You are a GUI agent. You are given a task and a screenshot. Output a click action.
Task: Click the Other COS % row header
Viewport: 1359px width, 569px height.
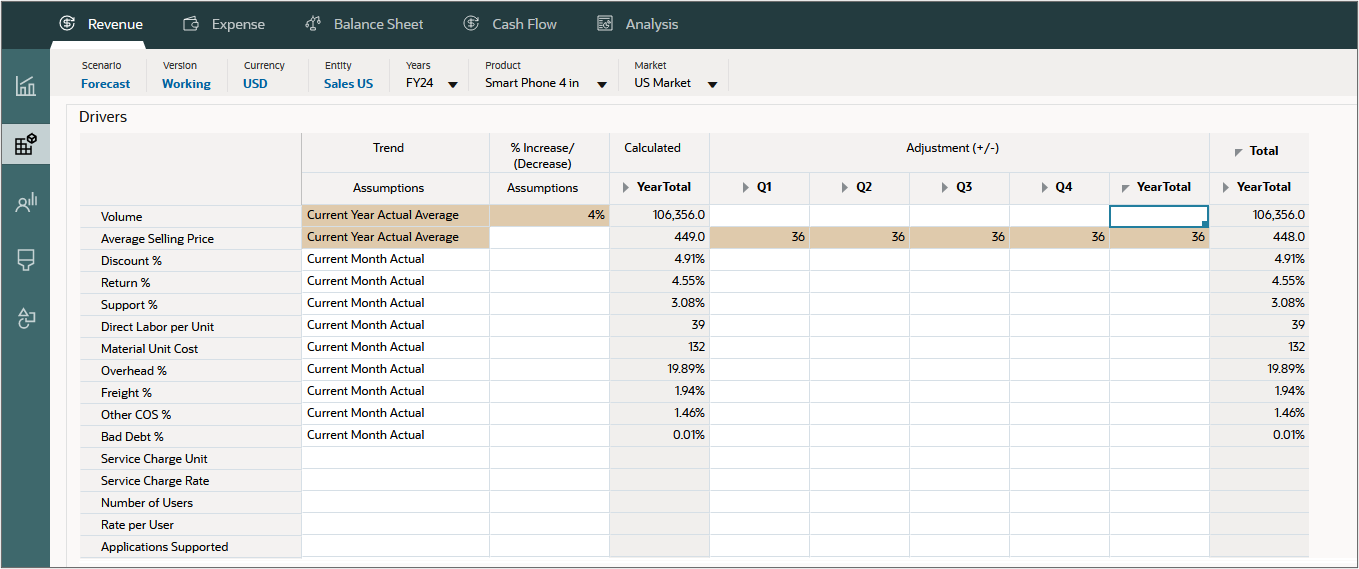(x=191, y=415)
